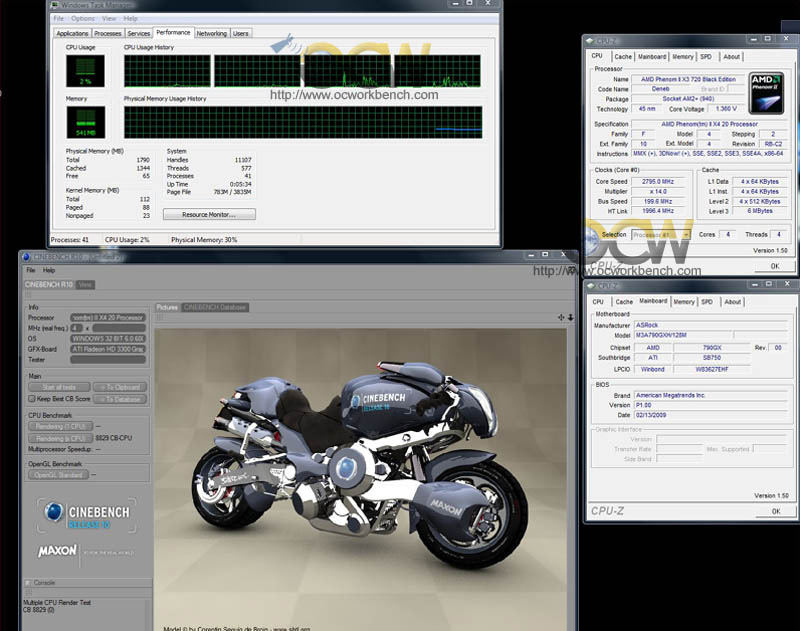Click the Tester input field in CINEBENCH
The width and height of the screenshot is (800, 631).
coord(108,359)
